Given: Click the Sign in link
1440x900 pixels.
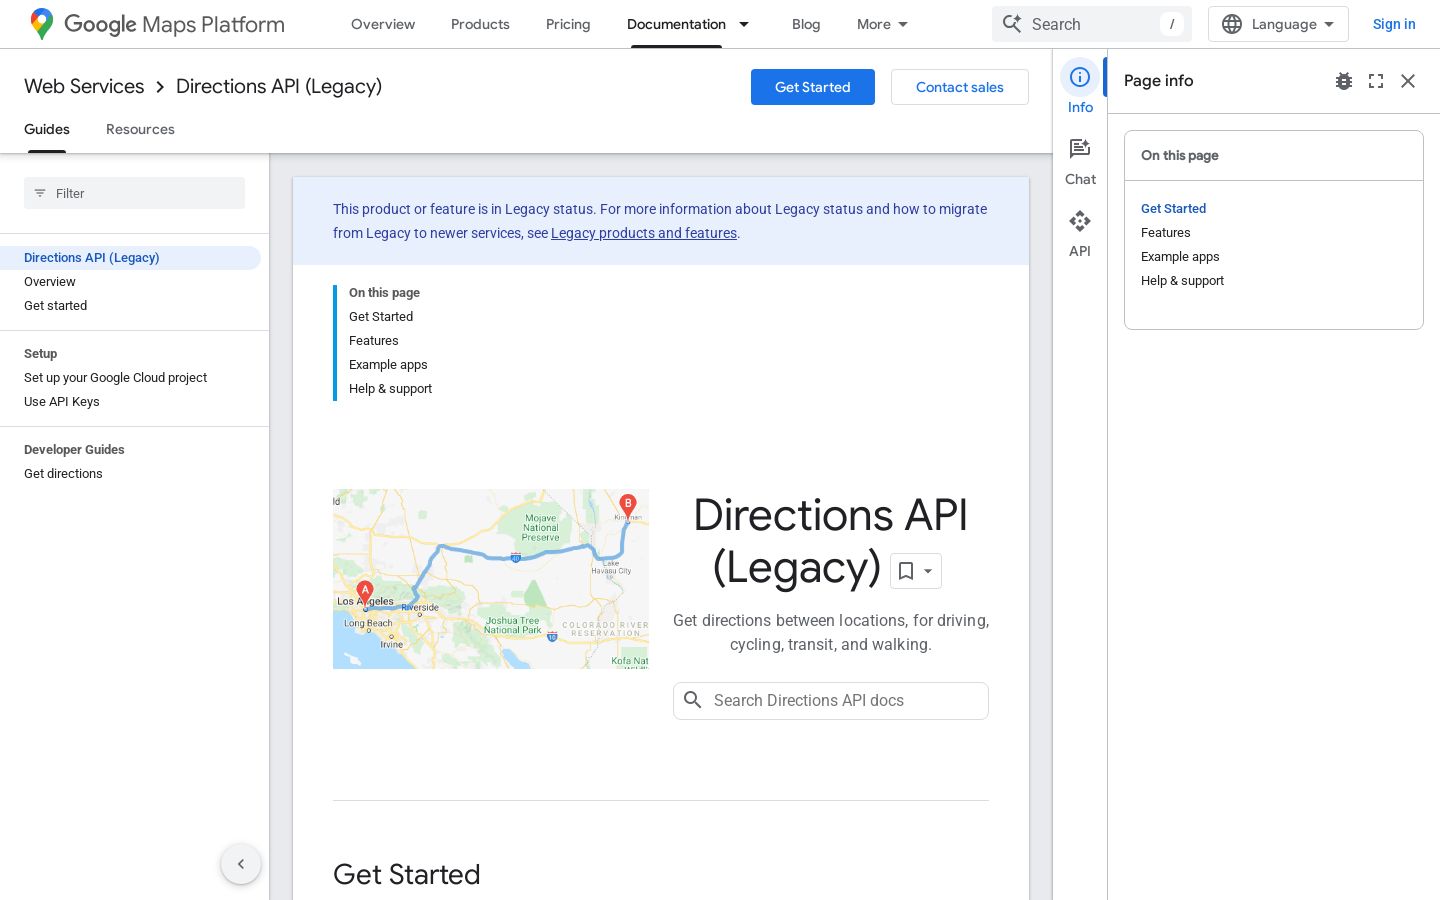Looking at the screenshot, I should 1394,24.
